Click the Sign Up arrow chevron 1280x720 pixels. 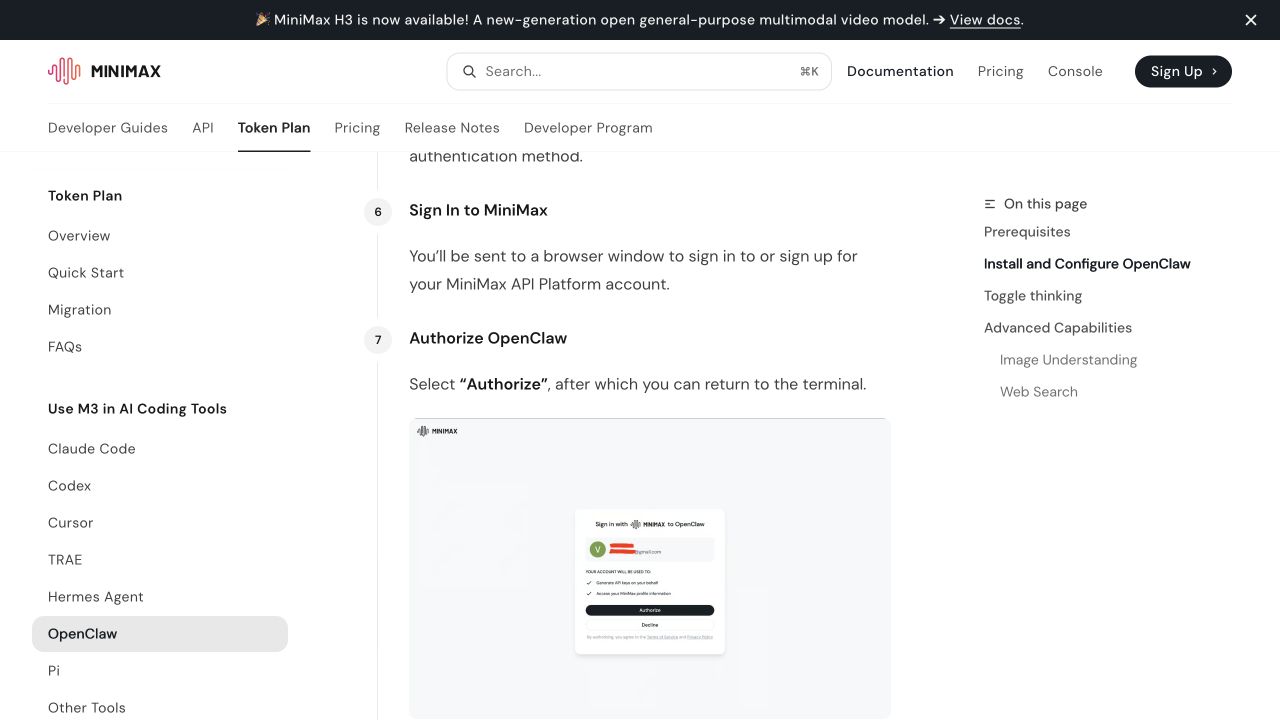click(x=1214, y=71)
